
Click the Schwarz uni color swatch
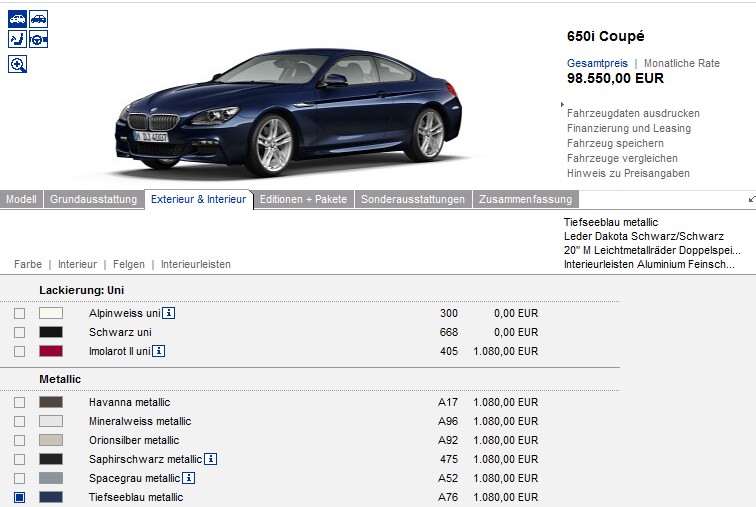pos(51,332)
